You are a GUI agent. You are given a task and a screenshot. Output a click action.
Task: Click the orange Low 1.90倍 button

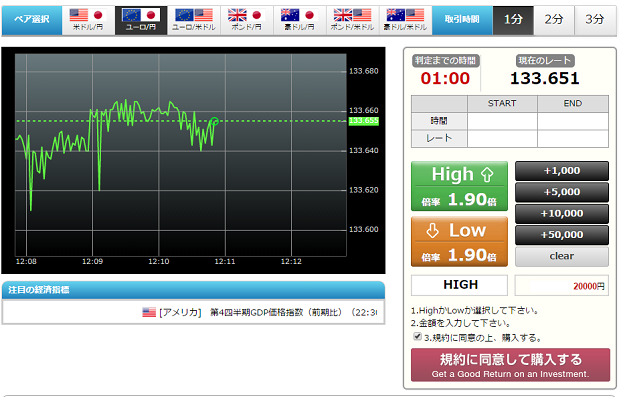[x=459, y=242]
